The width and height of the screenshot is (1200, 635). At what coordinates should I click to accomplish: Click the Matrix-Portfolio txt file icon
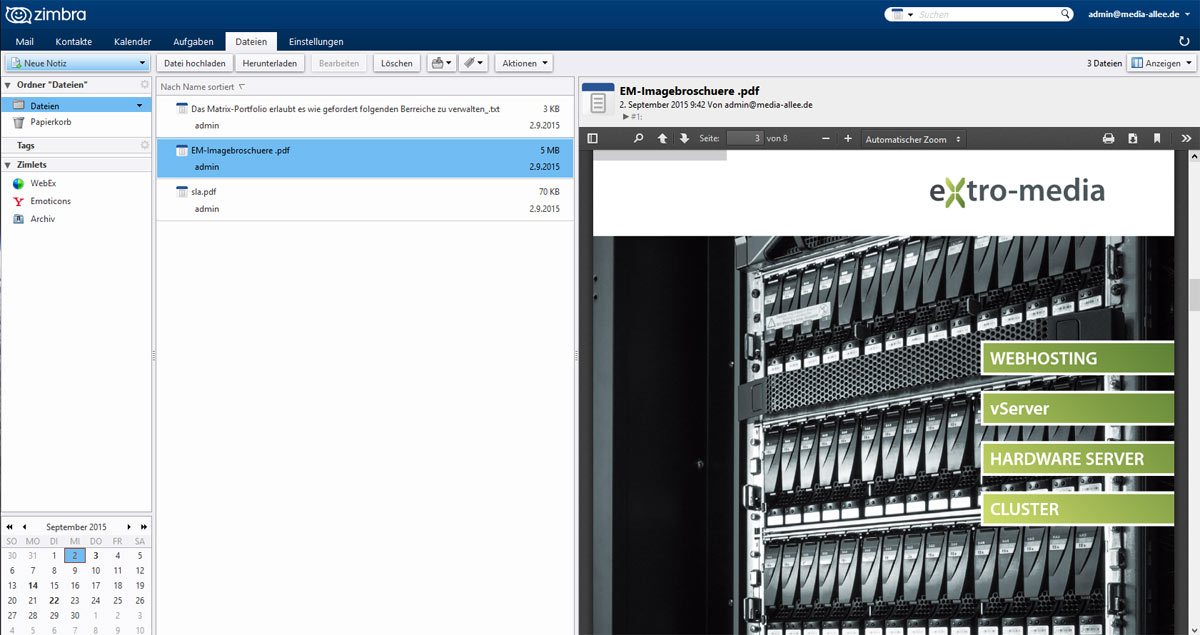[182, 108]
